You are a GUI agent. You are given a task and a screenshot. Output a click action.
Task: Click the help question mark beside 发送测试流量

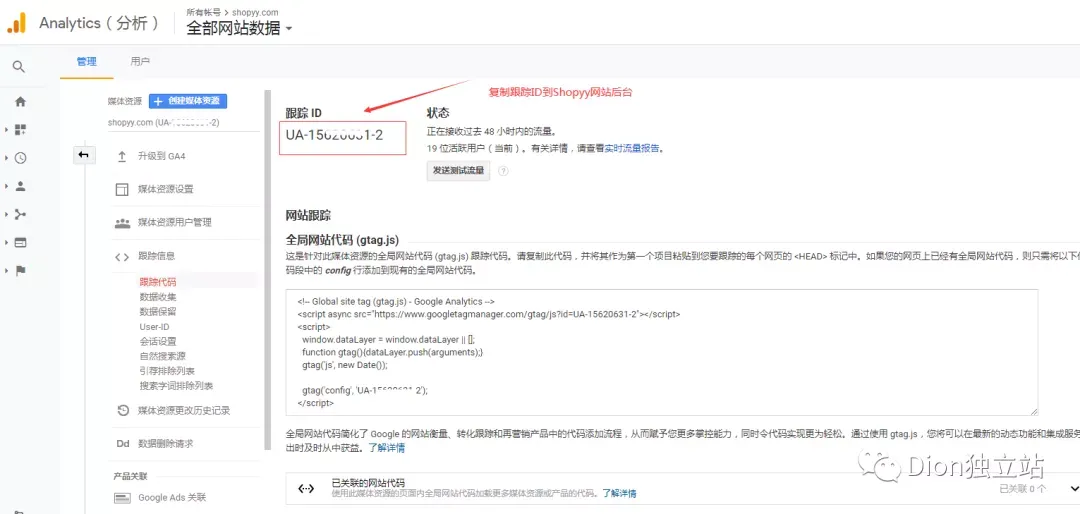[x=503, y=171]
